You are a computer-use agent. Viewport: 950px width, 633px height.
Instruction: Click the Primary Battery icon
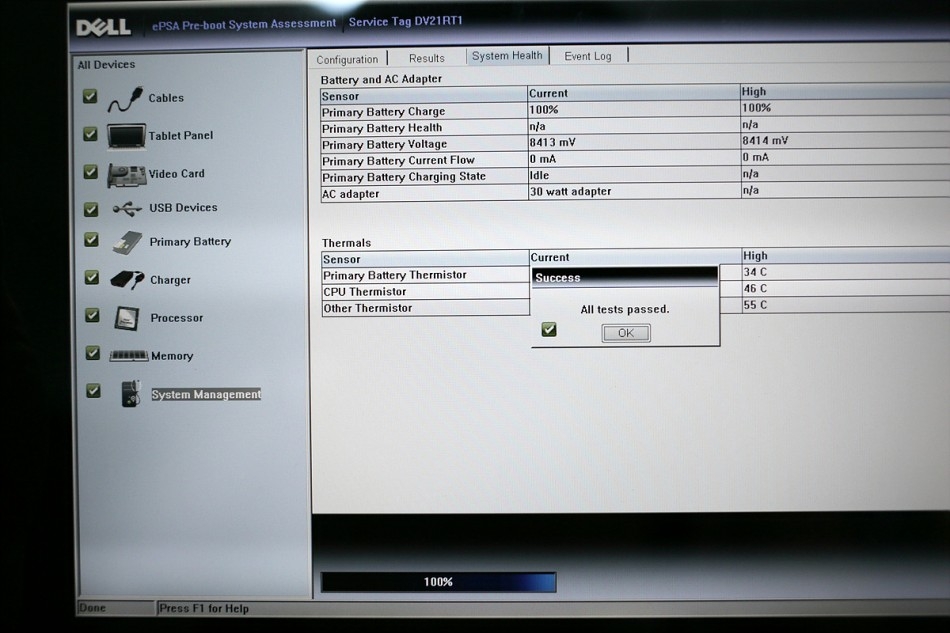[128, 242]
